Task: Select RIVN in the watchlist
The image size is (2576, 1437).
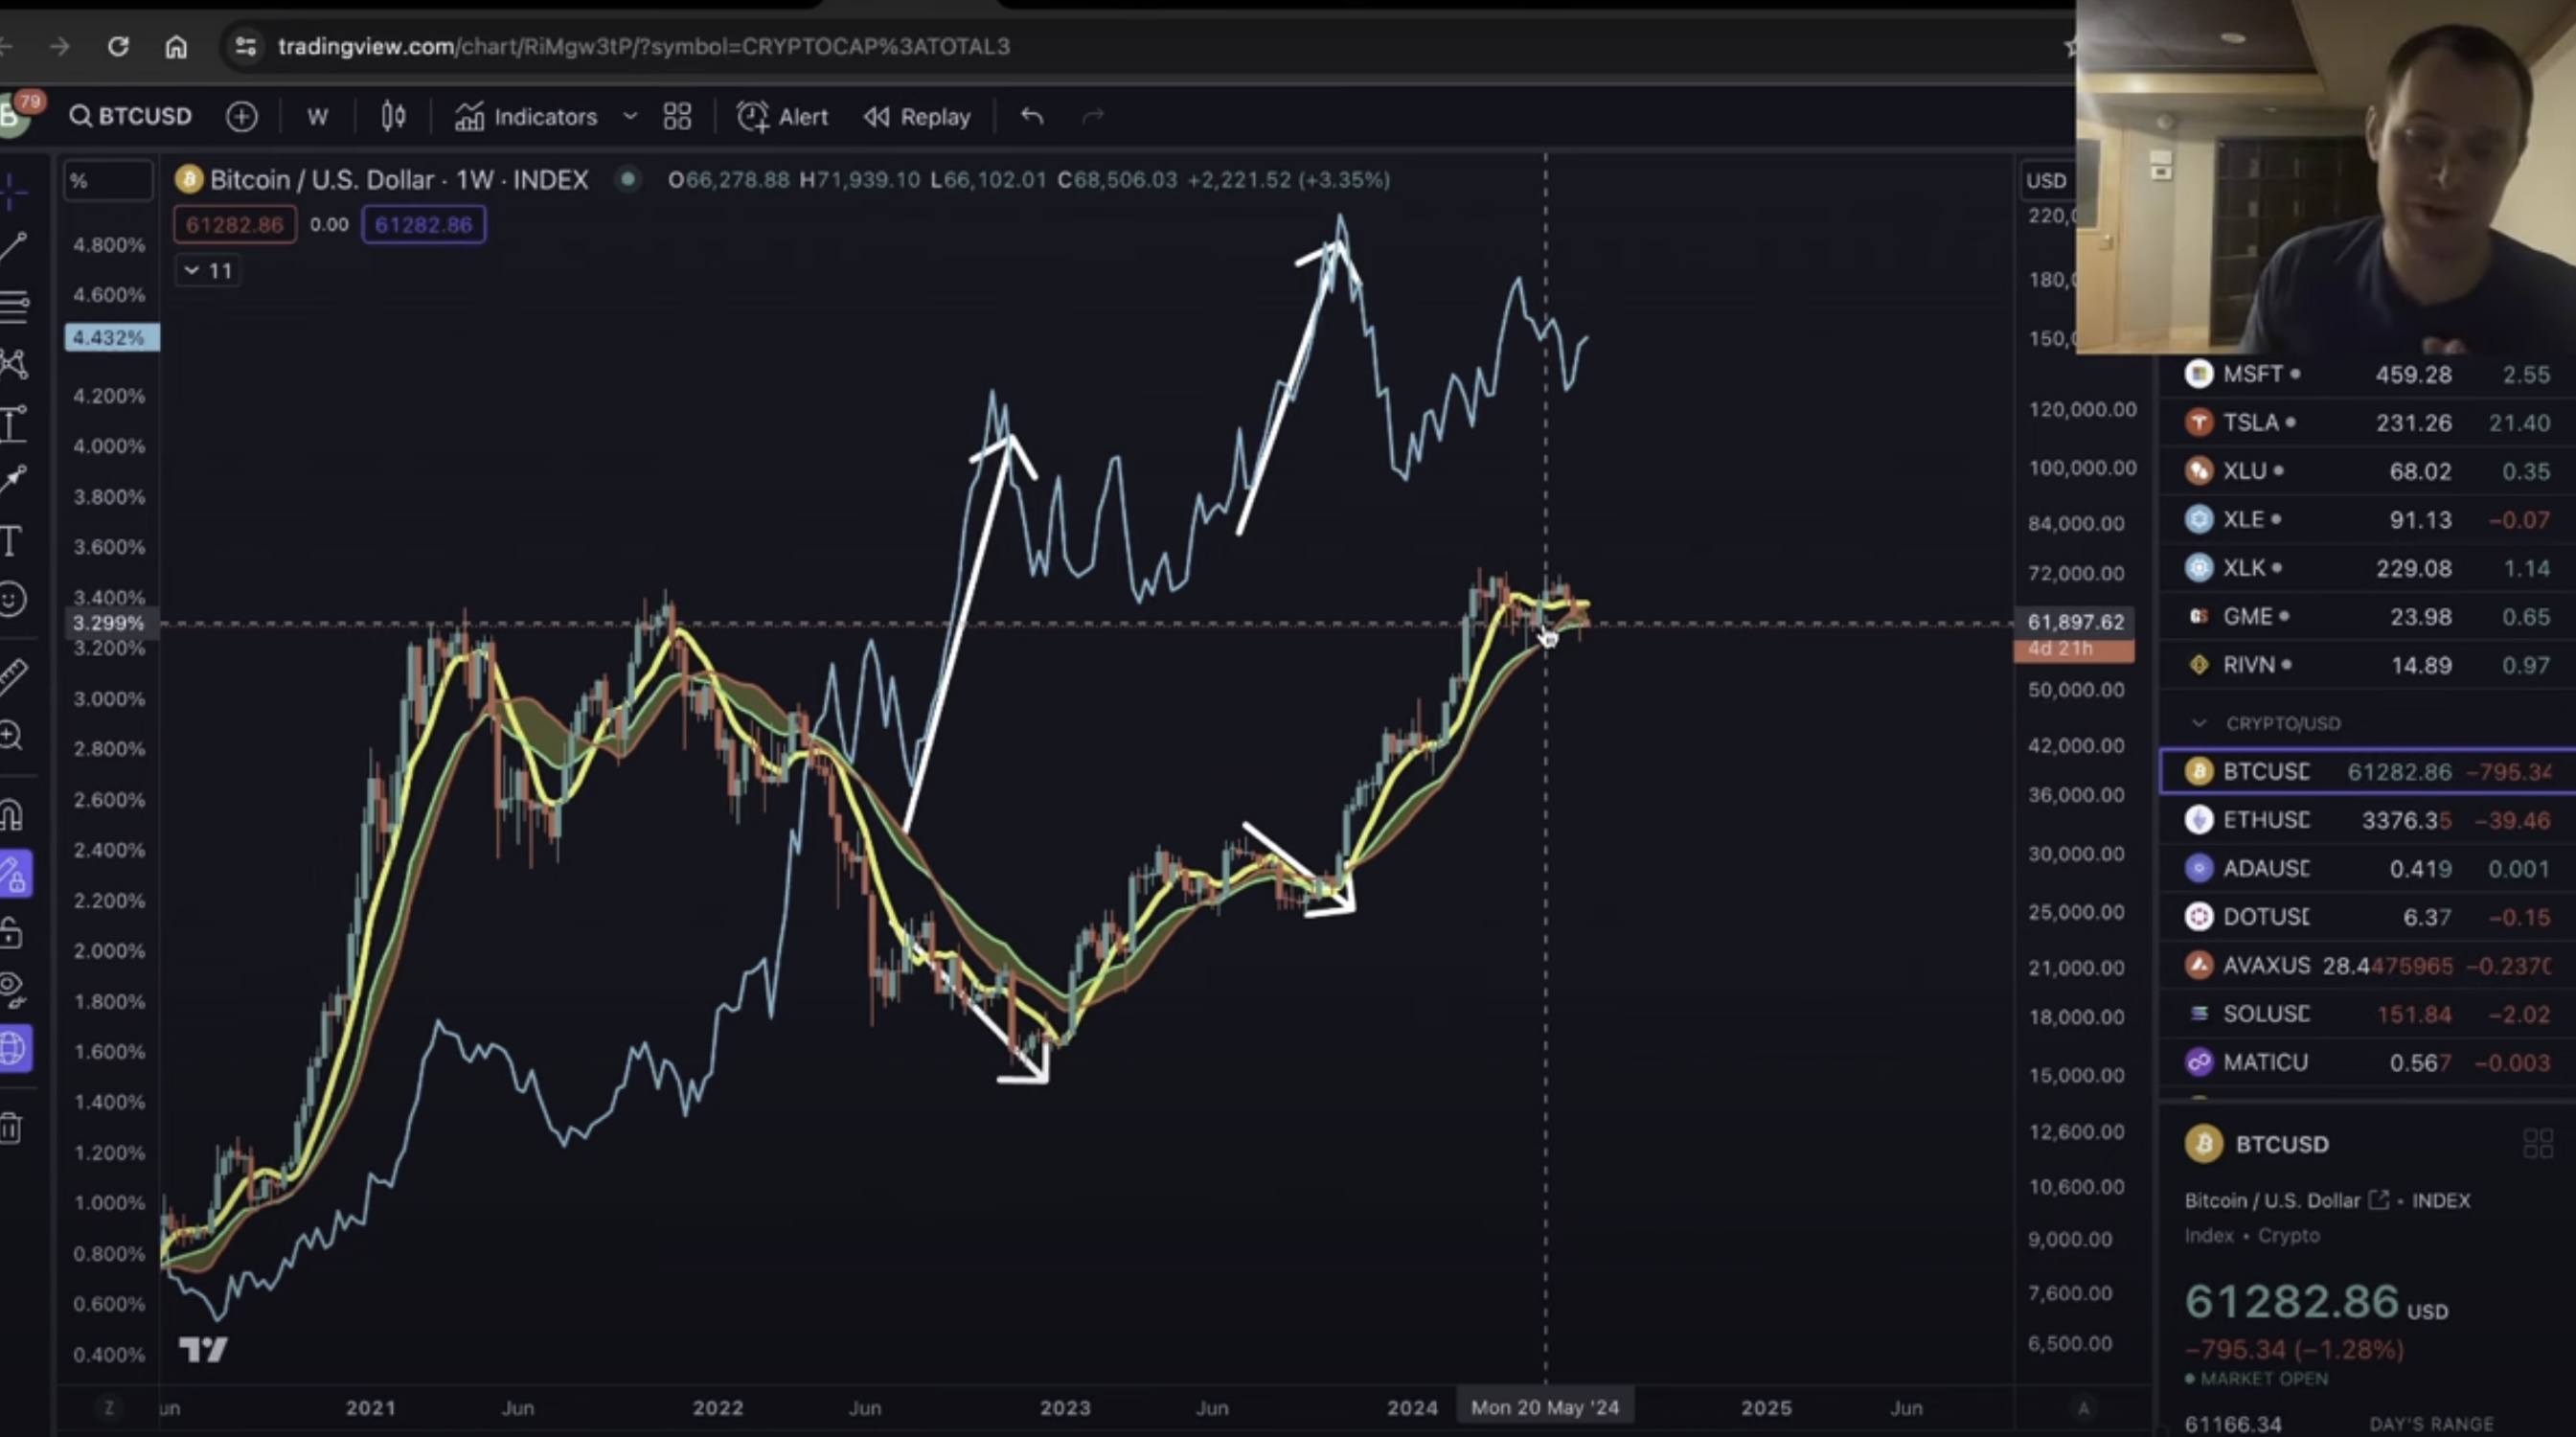Action: coord(2367,665)
